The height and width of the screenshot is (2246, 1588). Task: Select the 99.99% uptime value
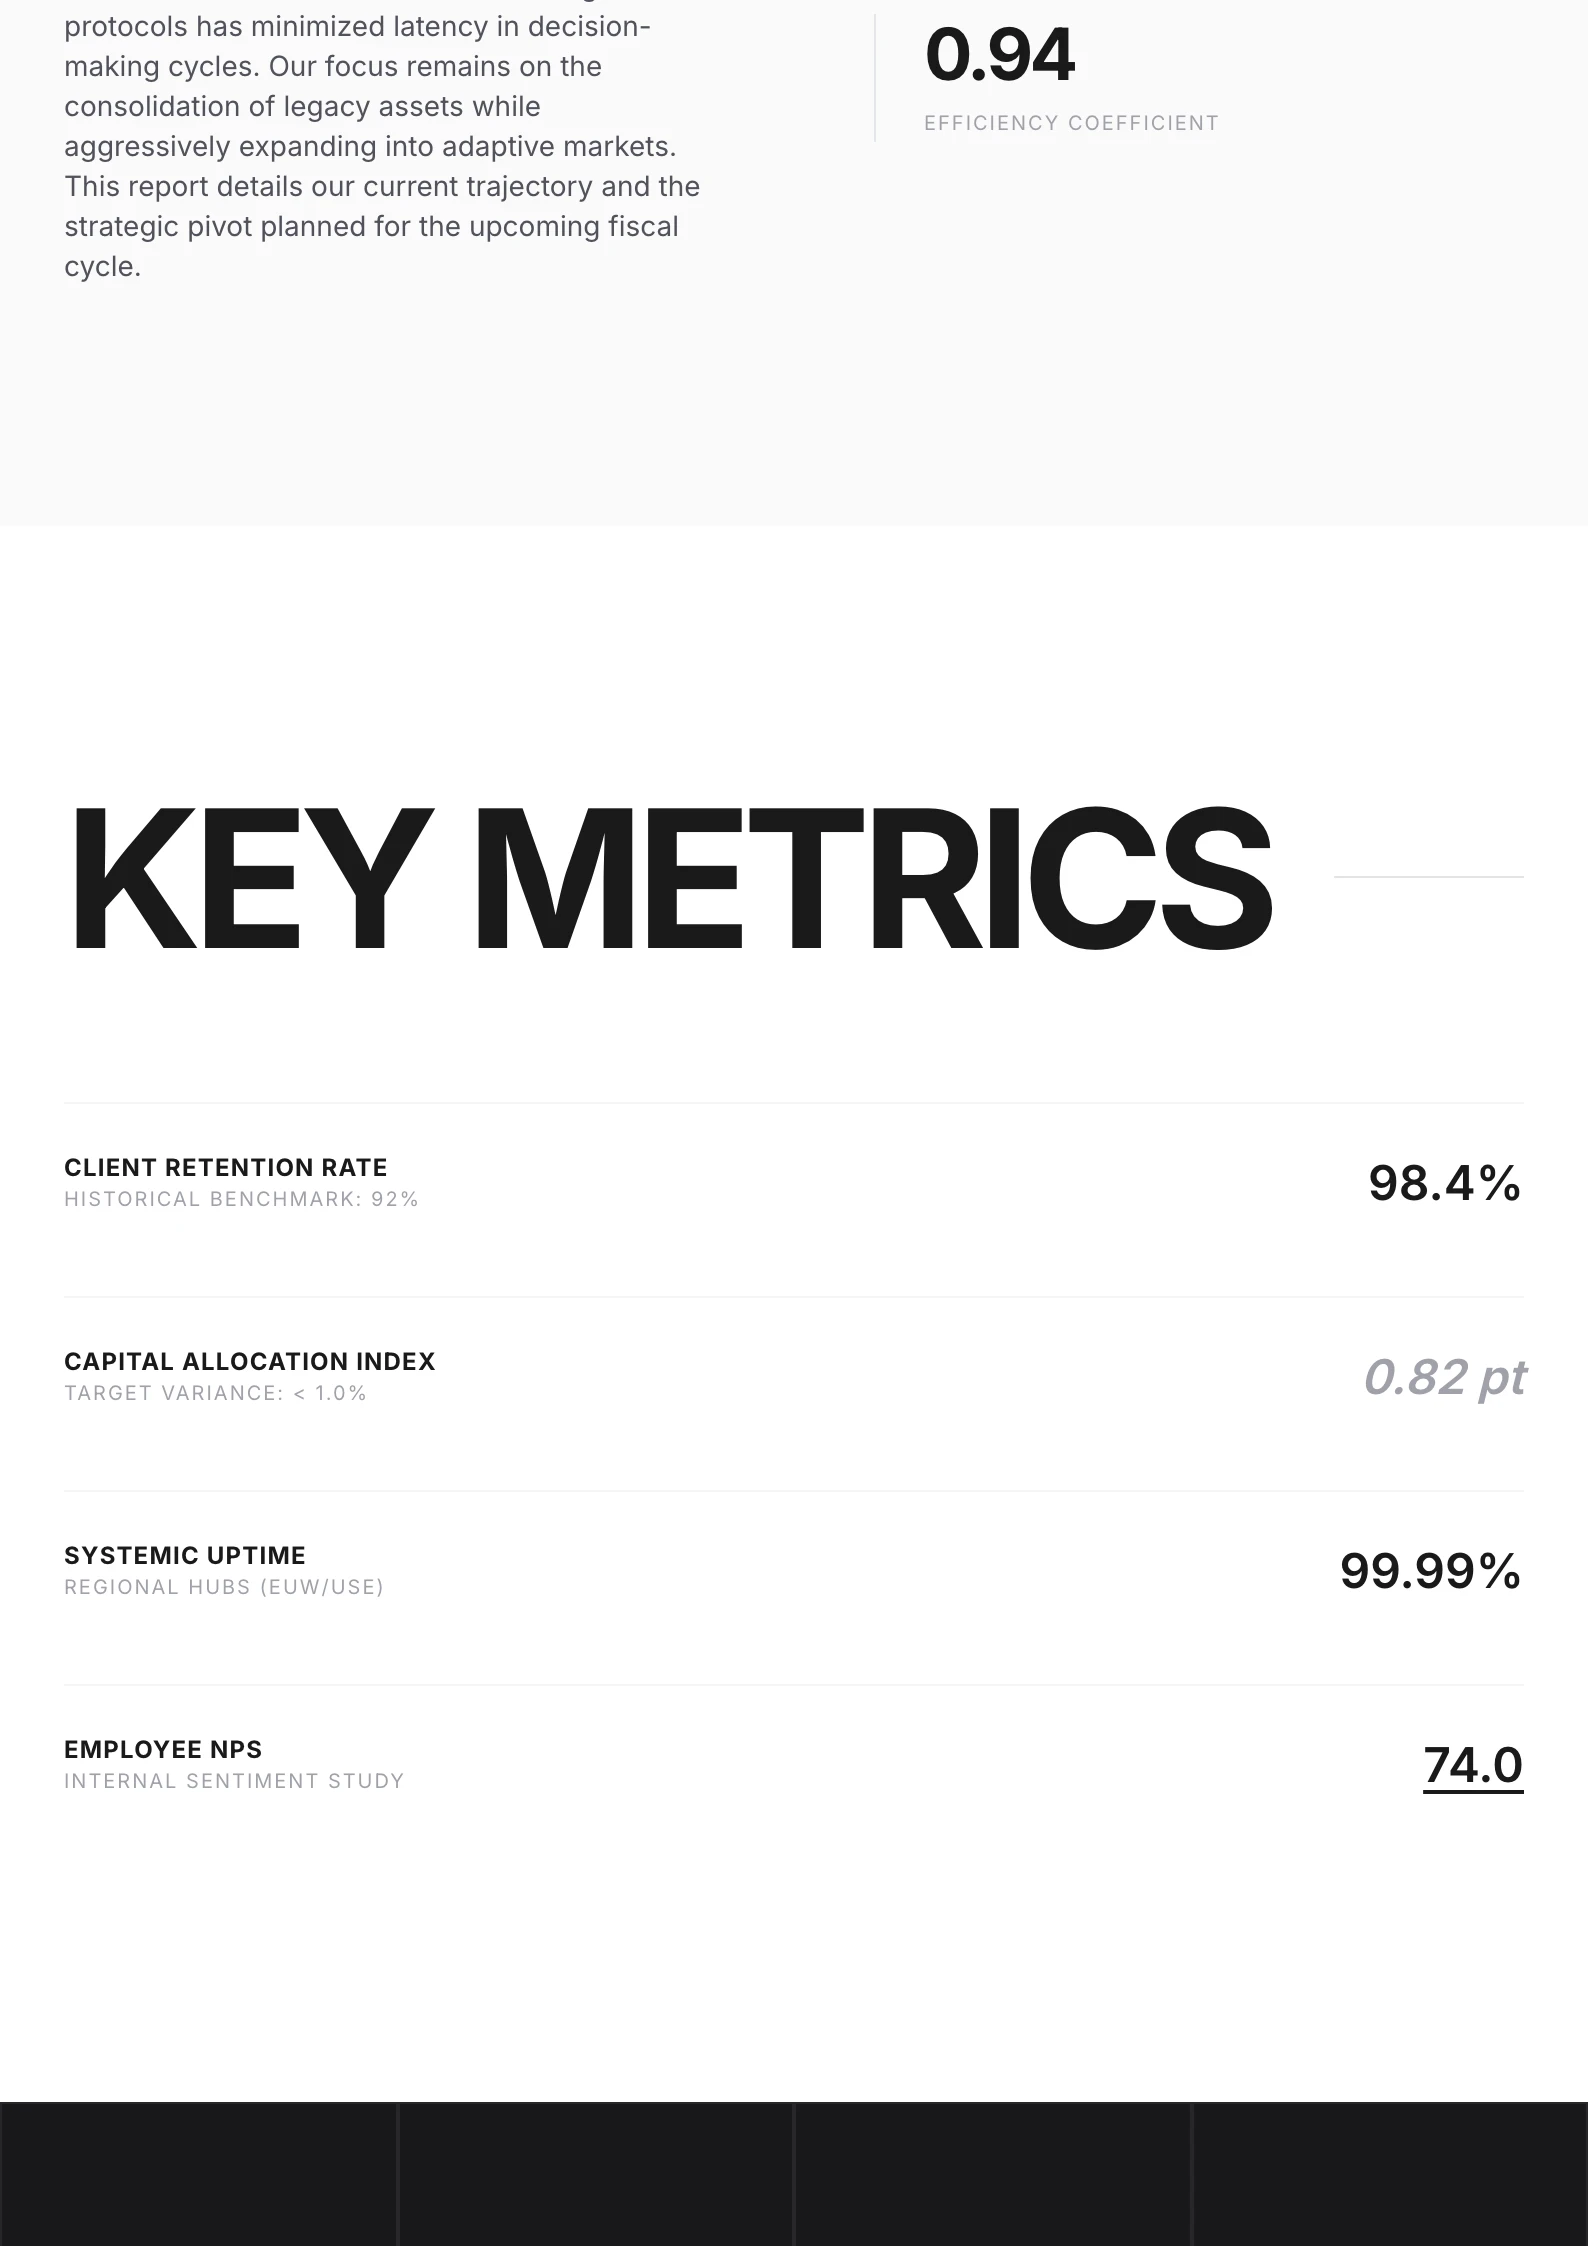pos(1430,1571)
